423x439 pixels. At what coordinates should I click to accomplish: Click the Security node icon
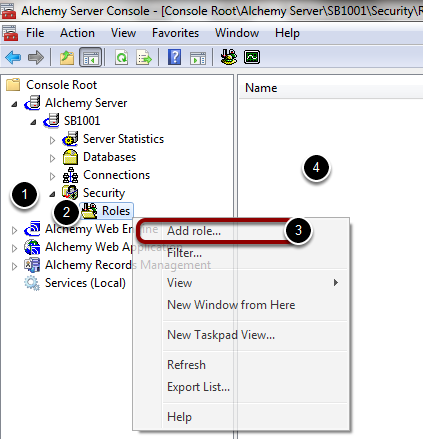tap(70, 193)
